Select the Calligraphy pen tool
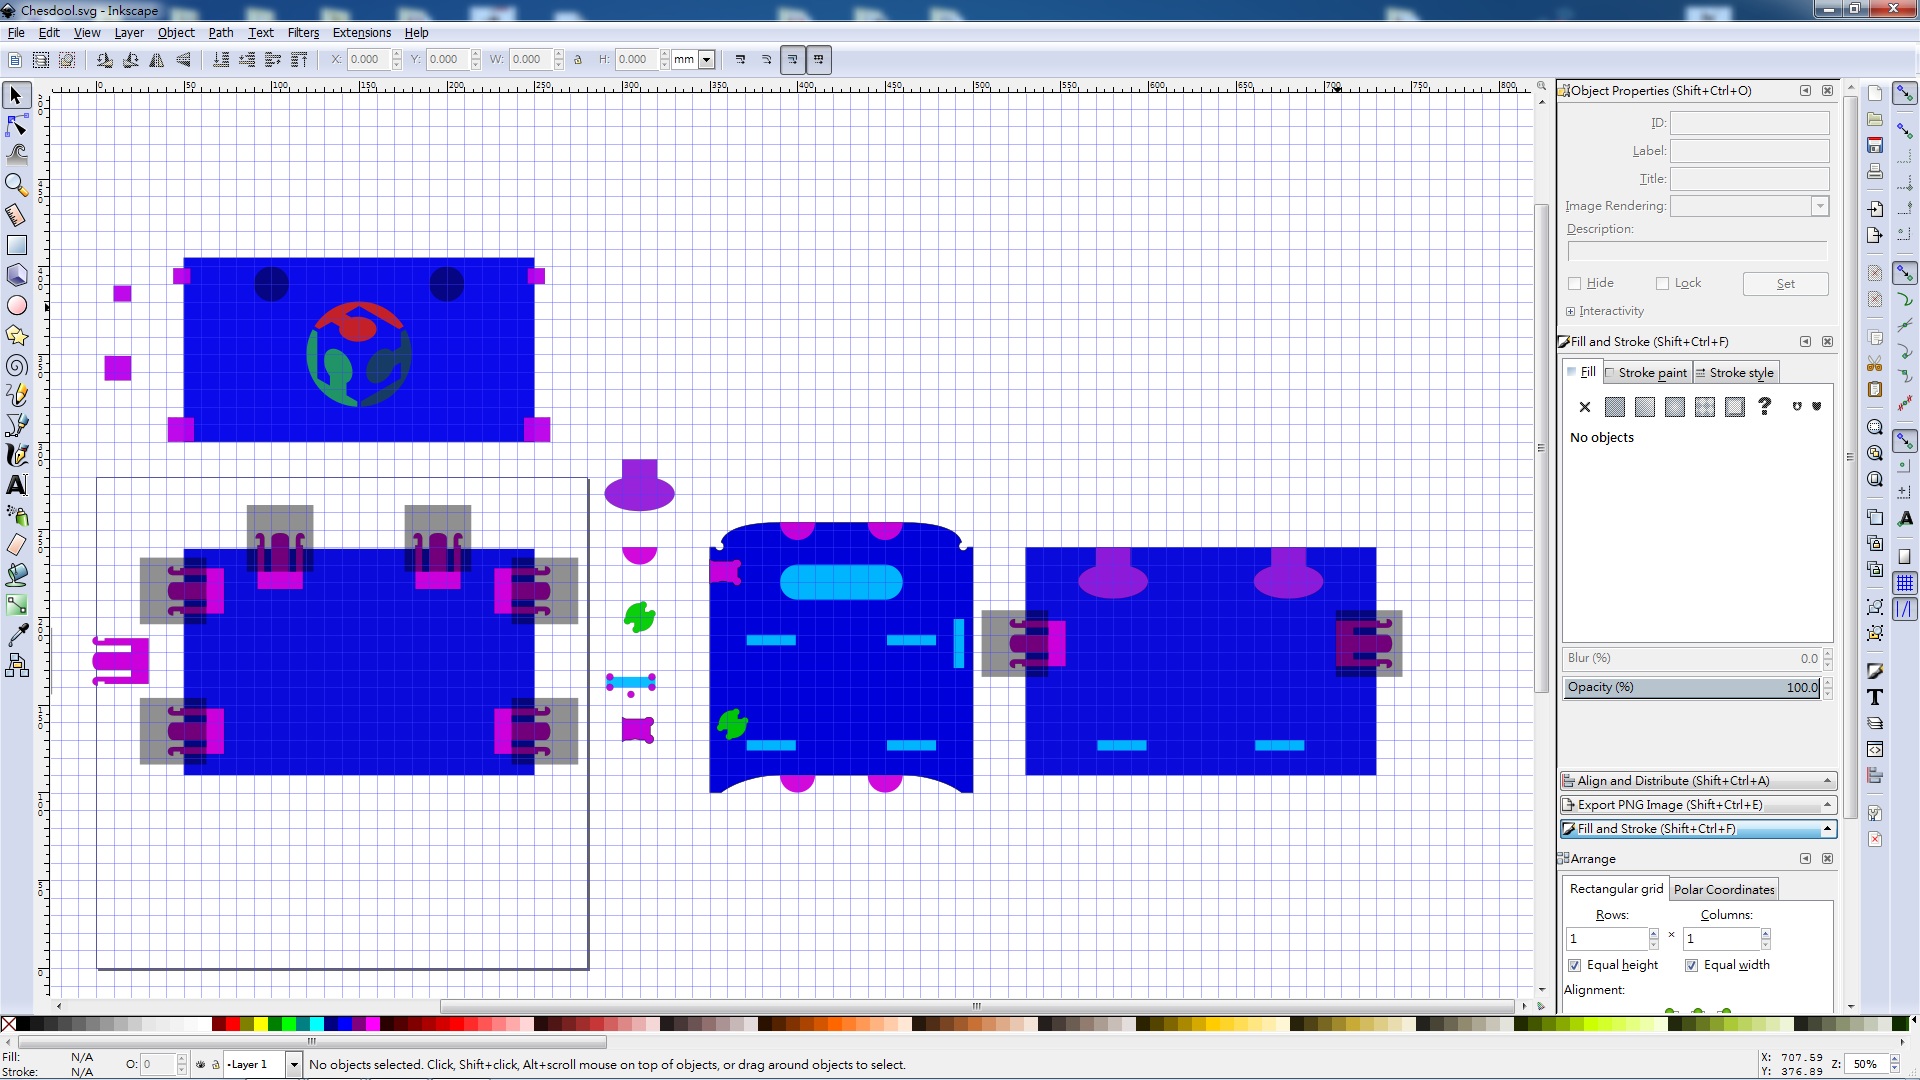Screen dimensions: 1920x1080 point(17,455)
